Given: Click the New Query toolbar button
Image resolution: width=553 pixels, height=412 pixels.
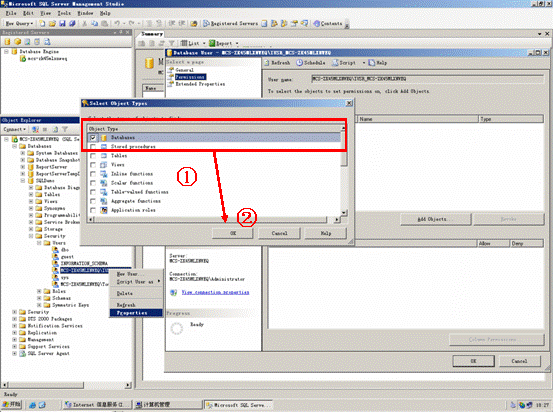Looking at the screenshot, I should (x=19, y=24).
